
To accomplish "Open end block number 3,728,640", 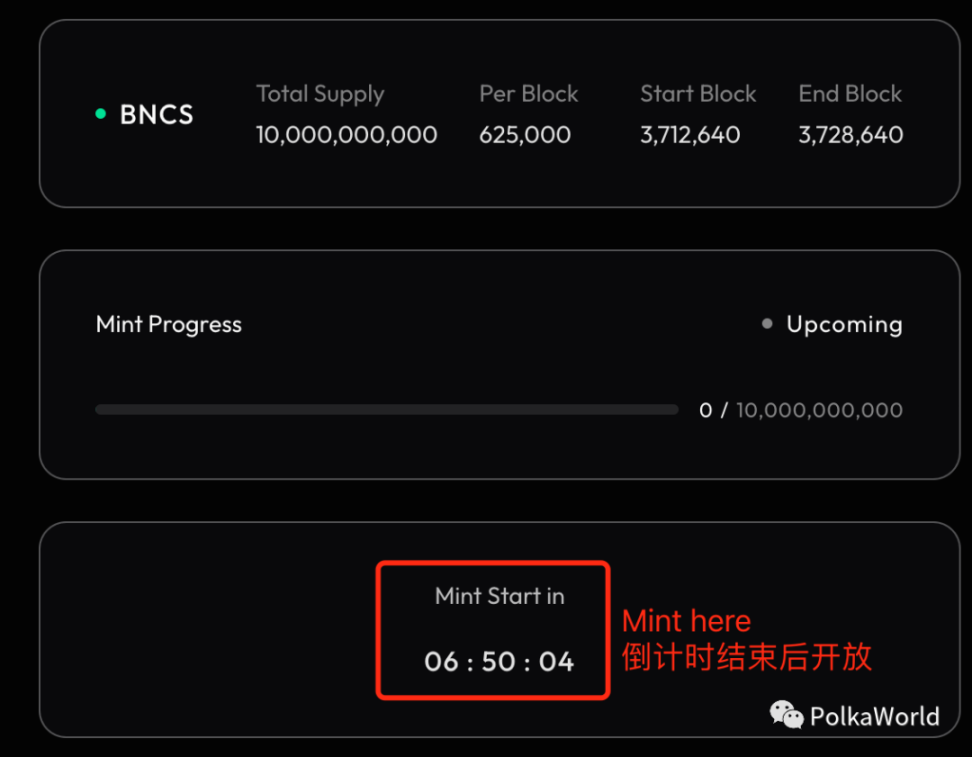I will click(x=850, y=135).
